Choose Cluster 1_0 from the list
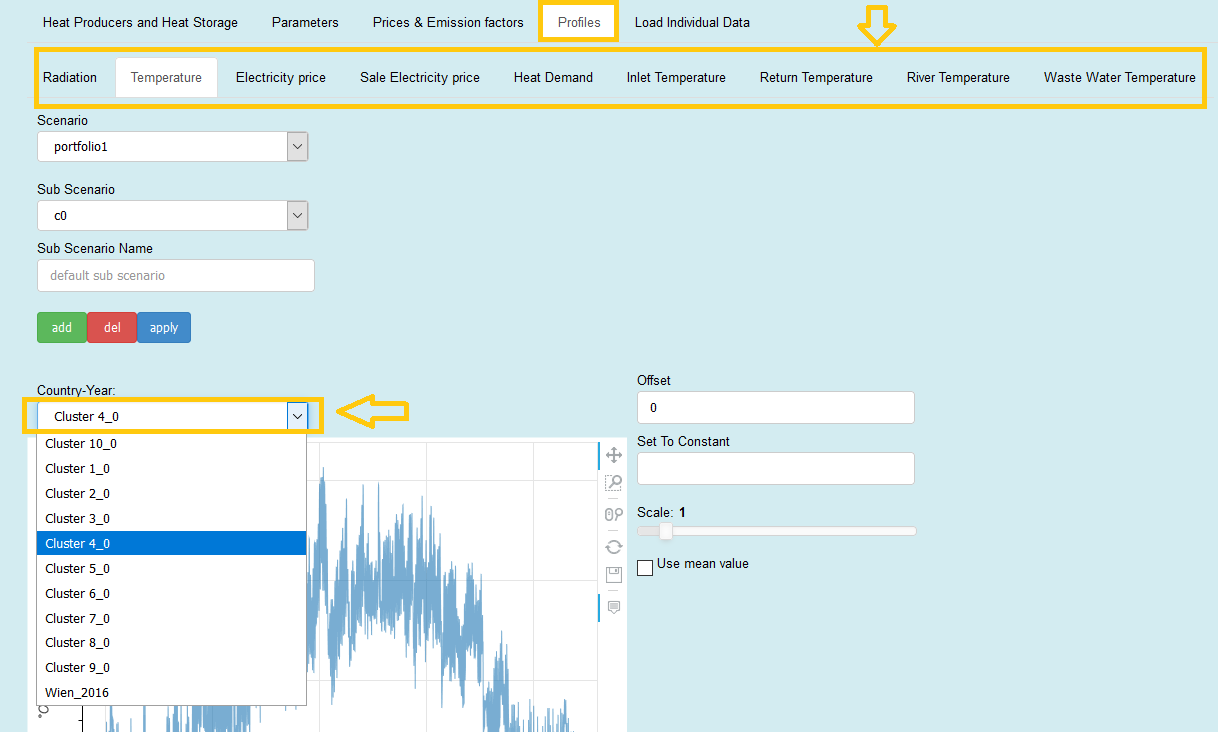The image size is (1218, 732). point(171,469)
